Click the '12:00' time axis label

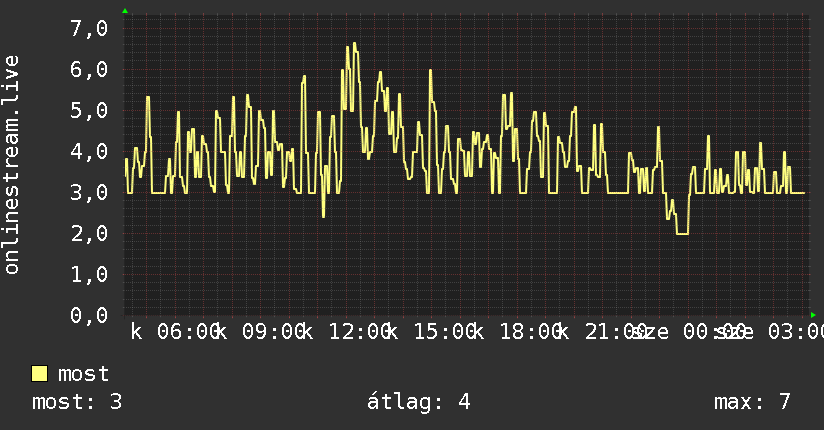[x=359, y=332]
